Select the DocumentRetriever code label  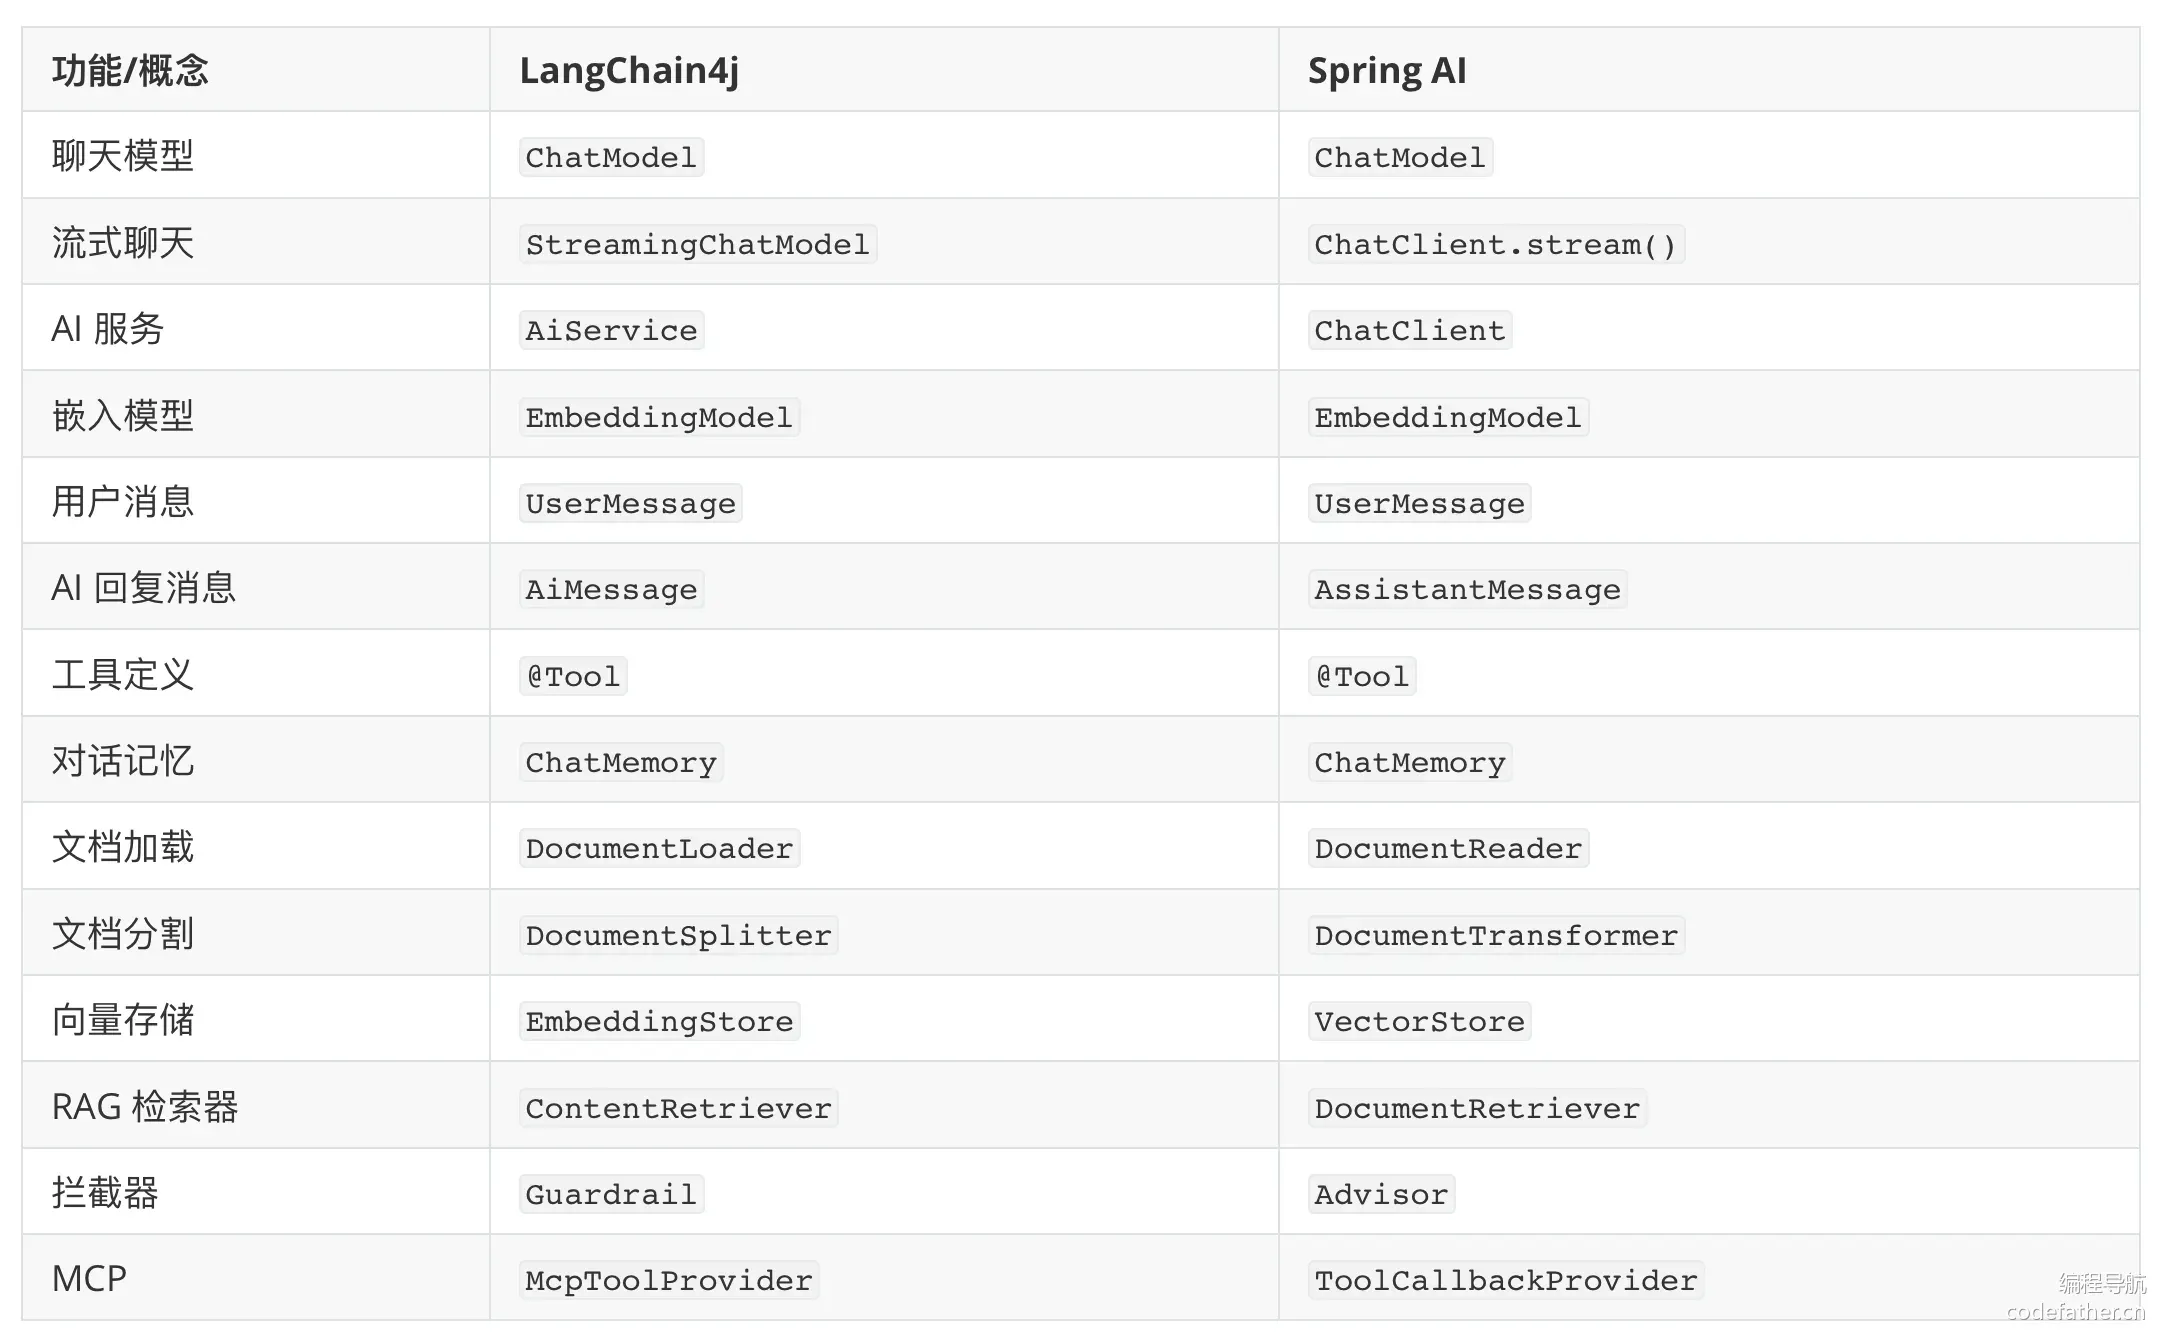click(1477, 1108)
